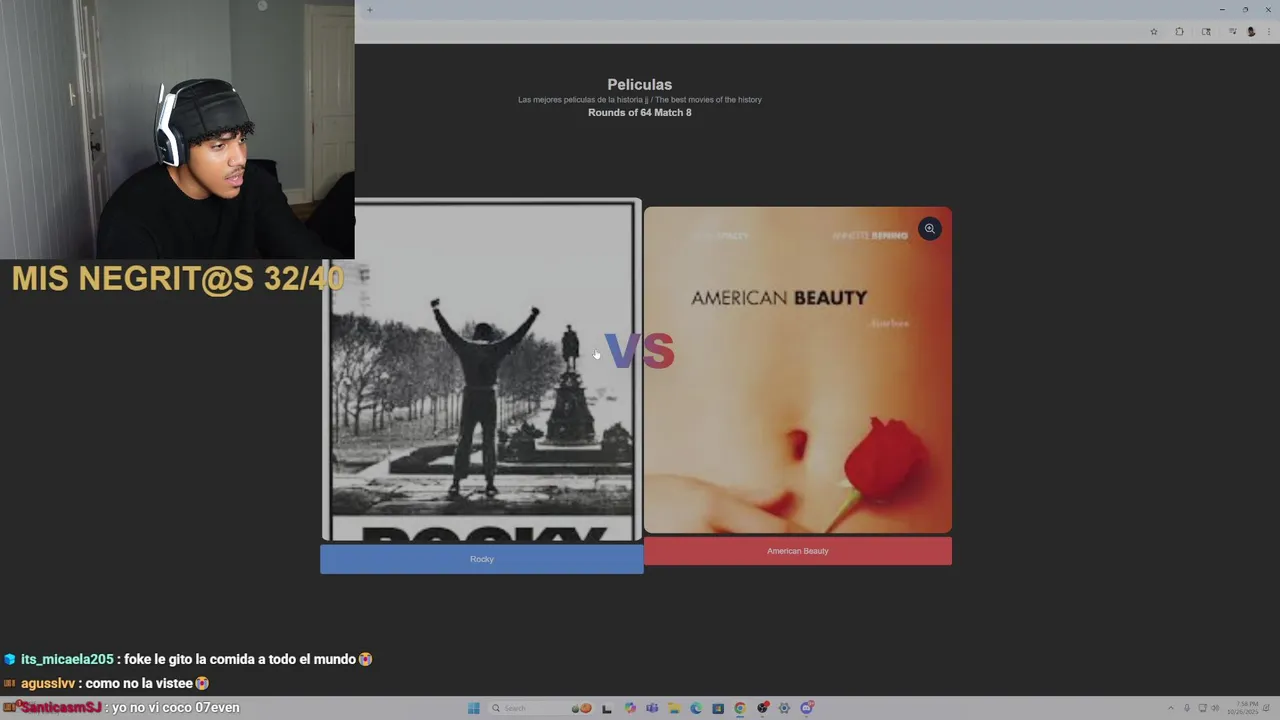Viewport: 1280px width, 720px height.
Task: Click the 'Rounds of 64 Match 8' text
Action: (x=640, y=113)
